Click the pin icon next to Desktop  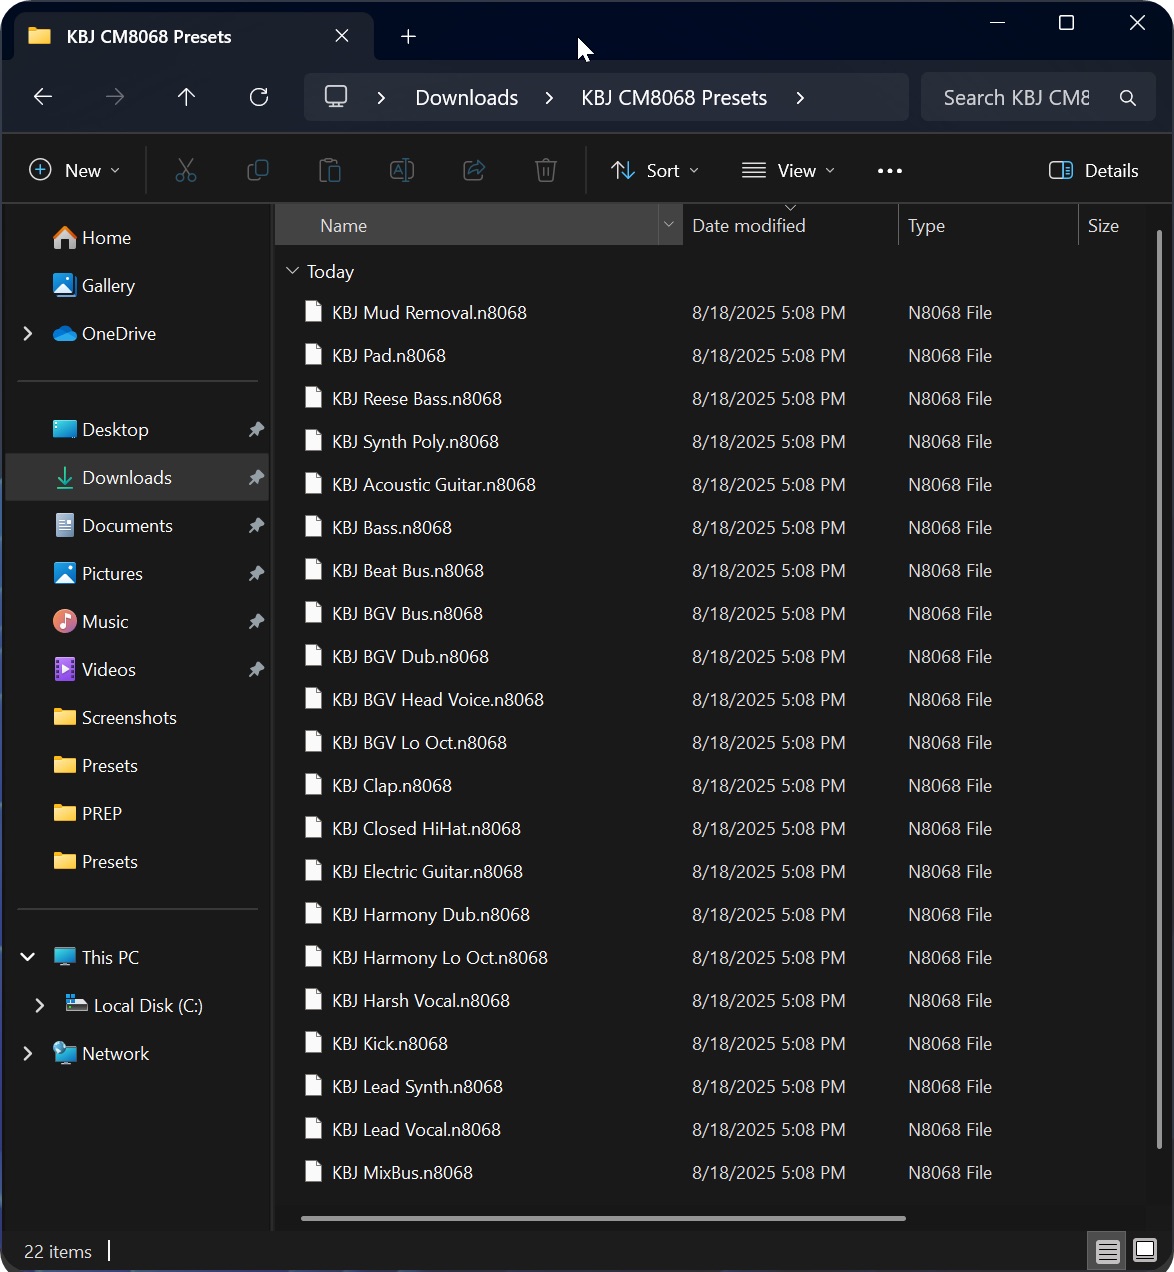(256, 429)
